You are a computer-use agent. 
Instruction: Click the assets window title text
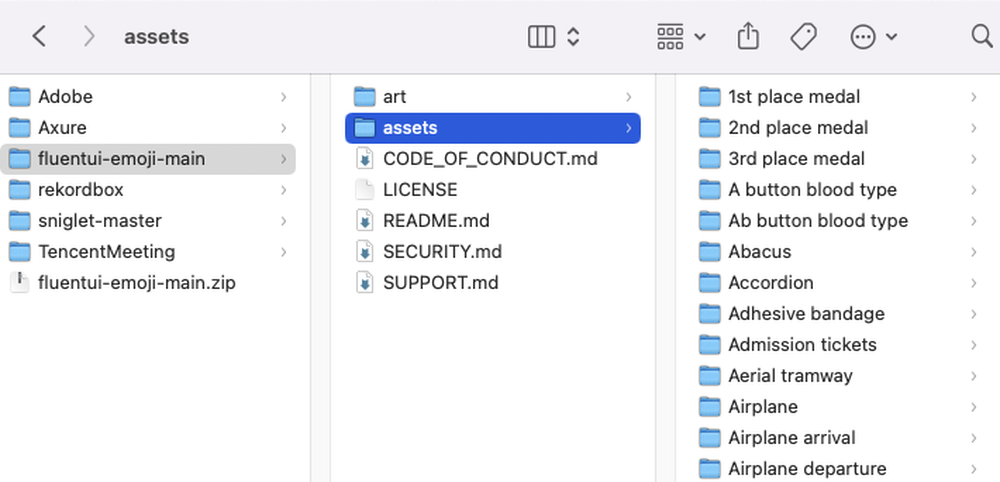click(x=156, y=37)
